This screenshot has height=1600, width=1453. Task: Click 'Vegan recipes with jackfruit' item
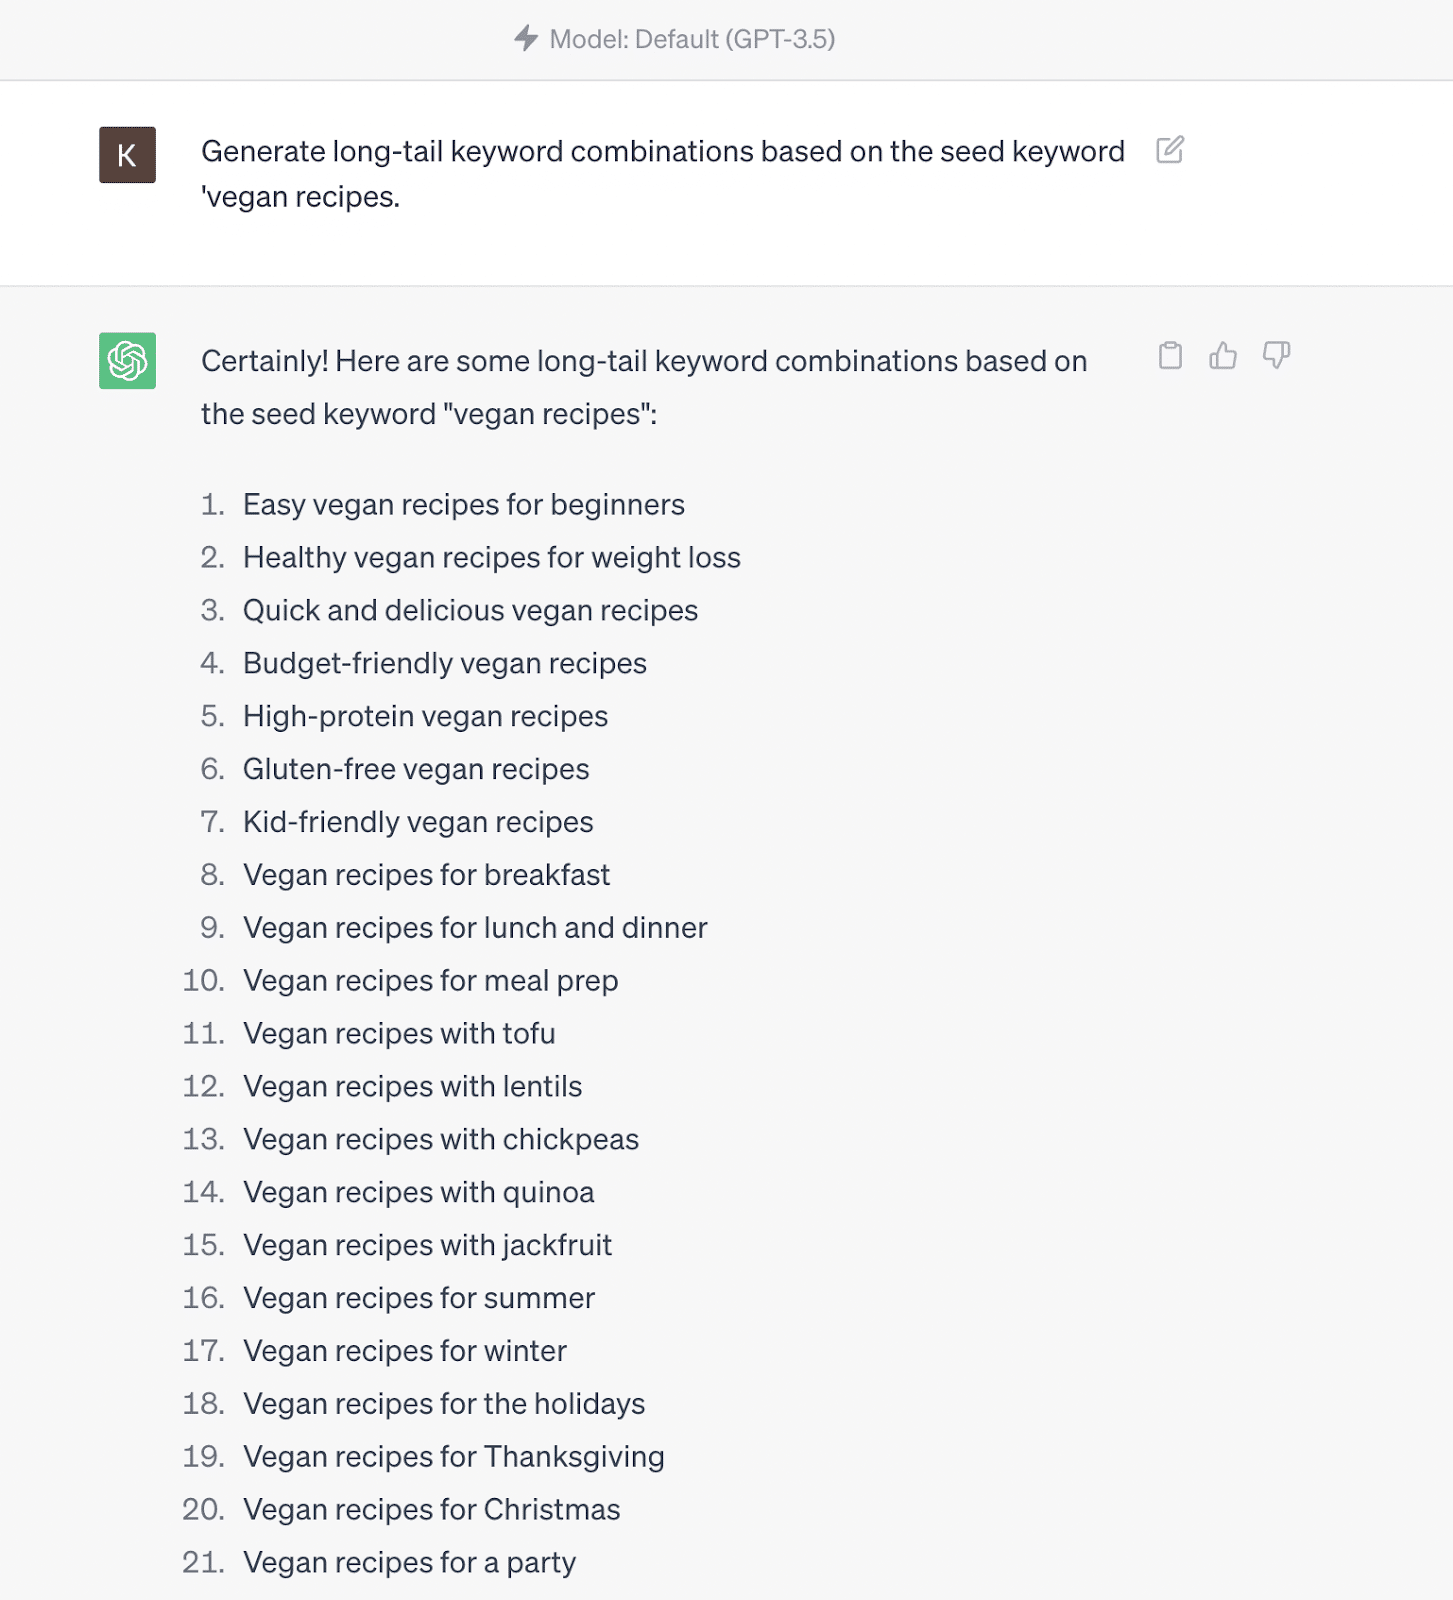[427, 1245]
